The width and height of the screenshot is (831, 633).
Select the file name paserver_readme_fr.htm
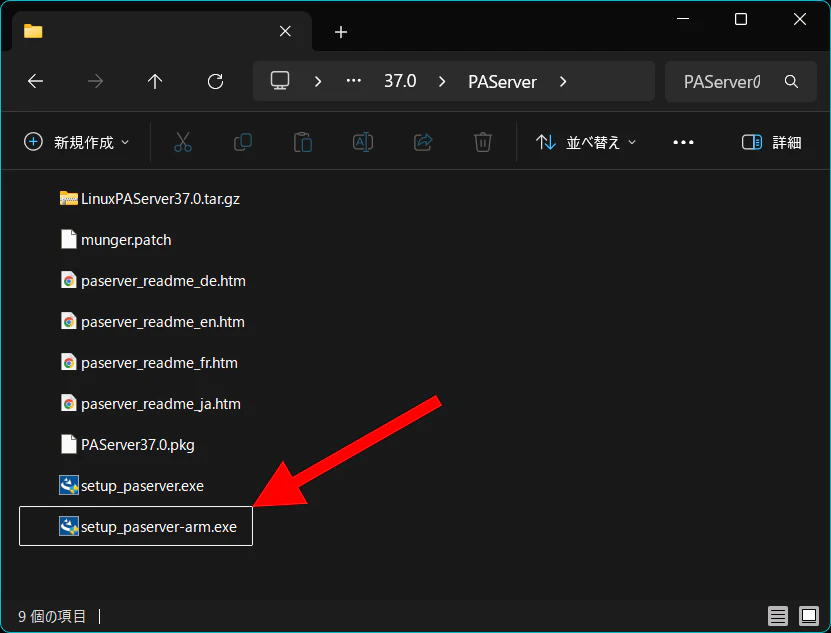click(159, 363)
